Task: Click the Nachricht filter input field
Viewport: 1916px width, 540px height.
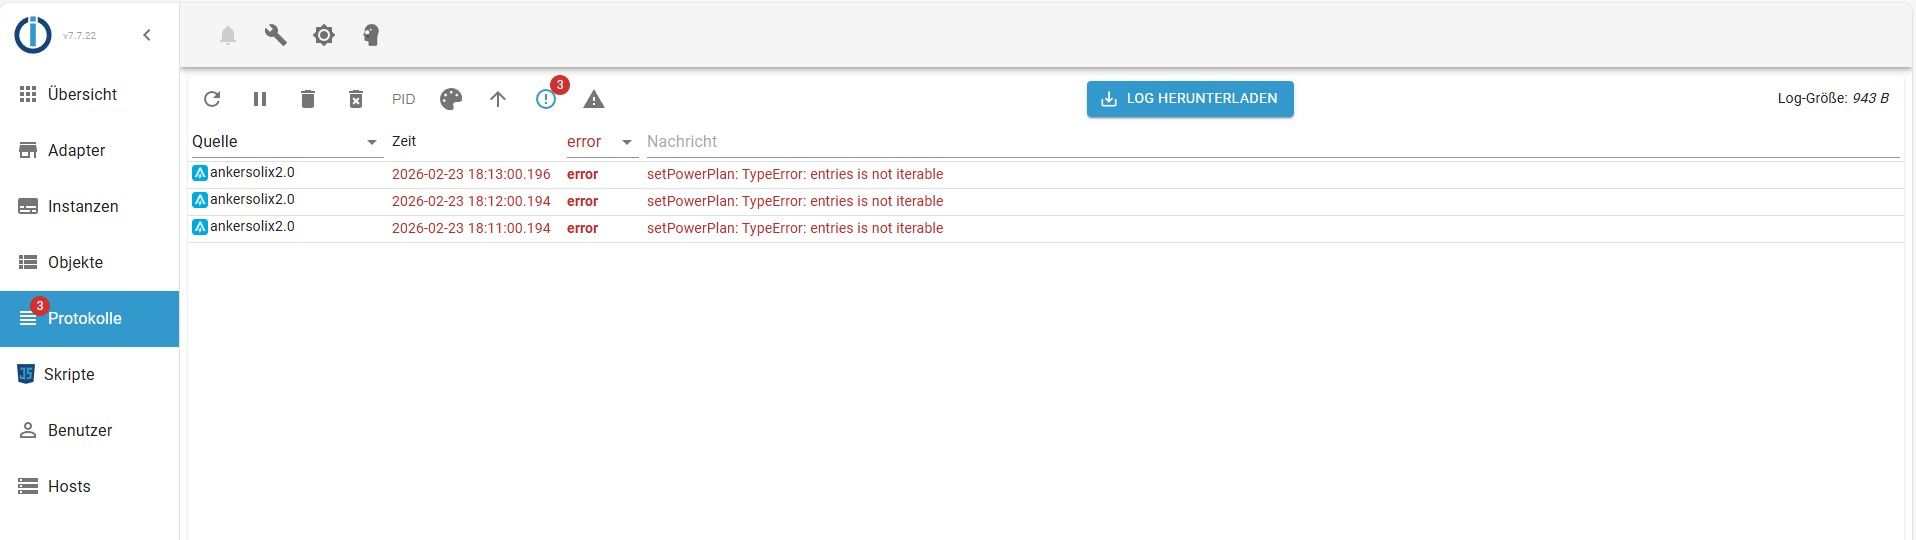Action: 1270,142
